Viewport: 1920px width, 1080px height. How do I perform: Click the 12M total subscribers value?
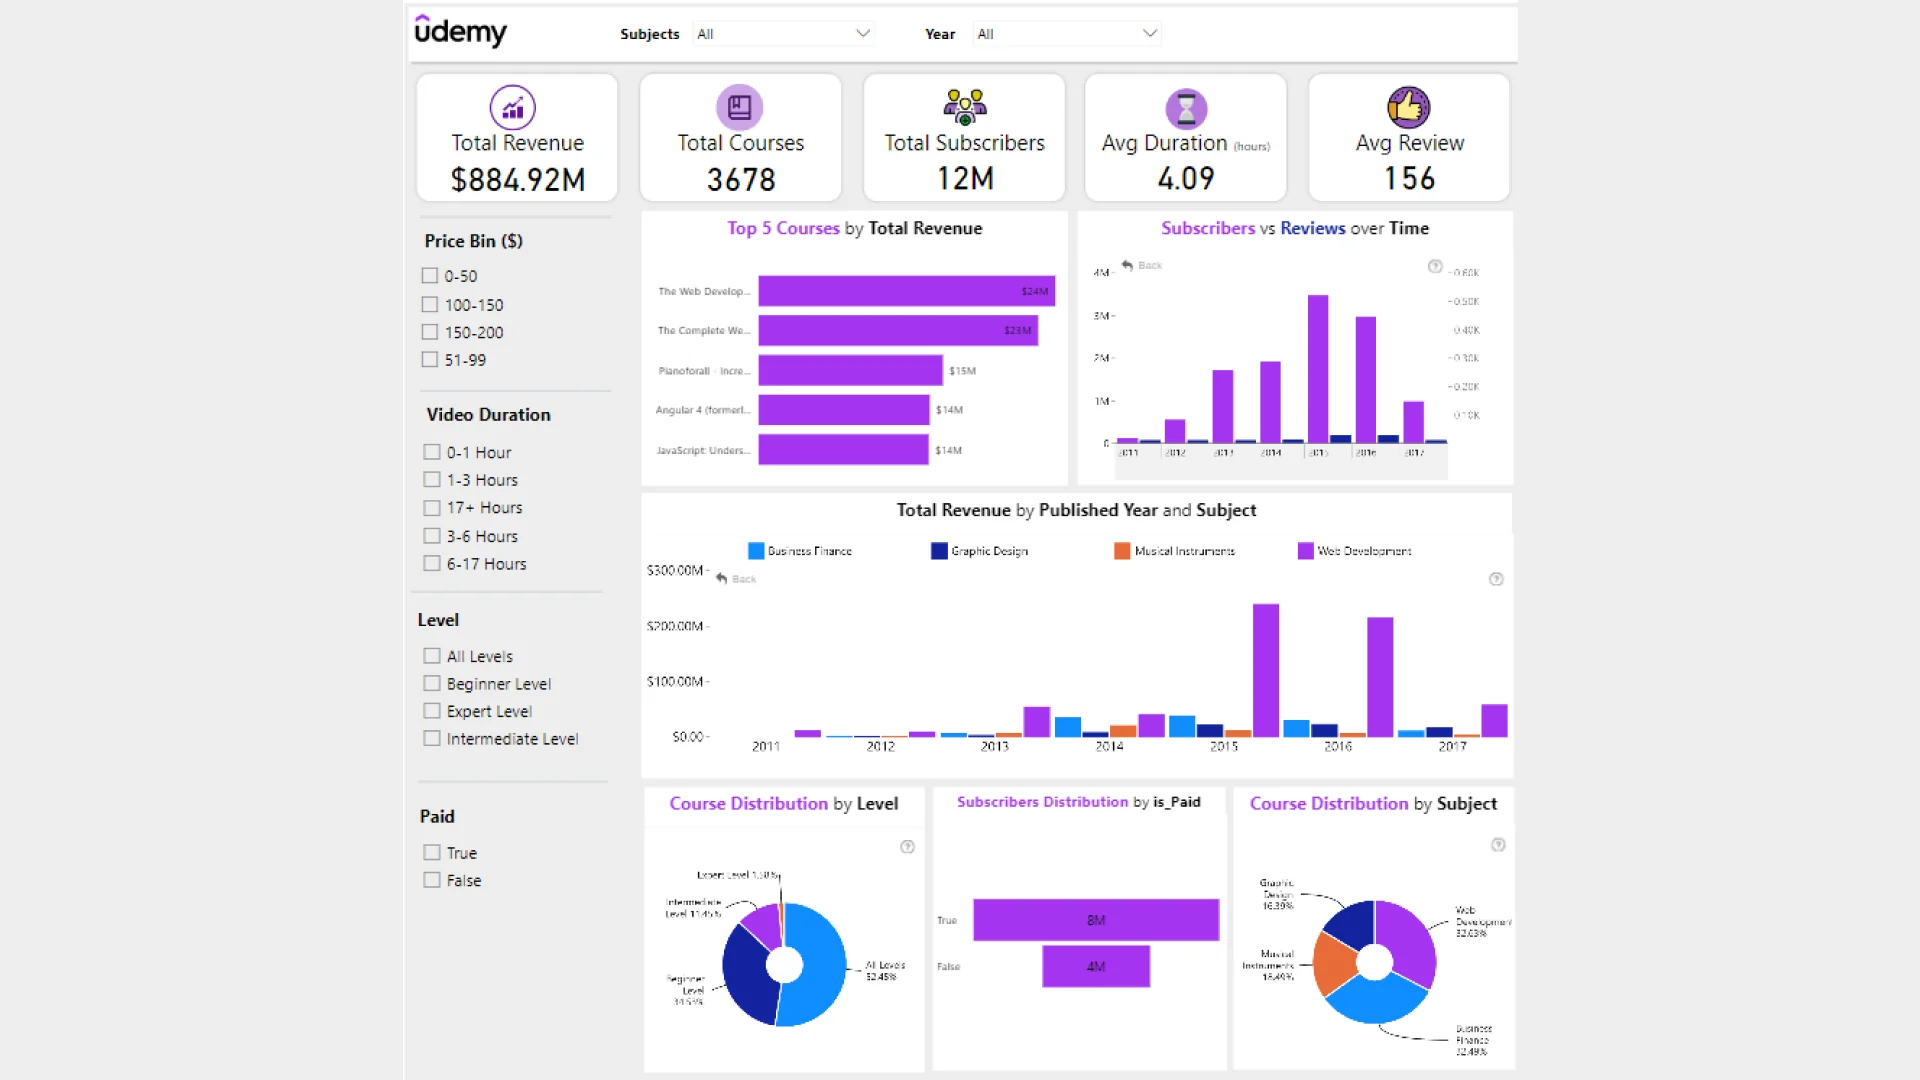tap(965, 179)
